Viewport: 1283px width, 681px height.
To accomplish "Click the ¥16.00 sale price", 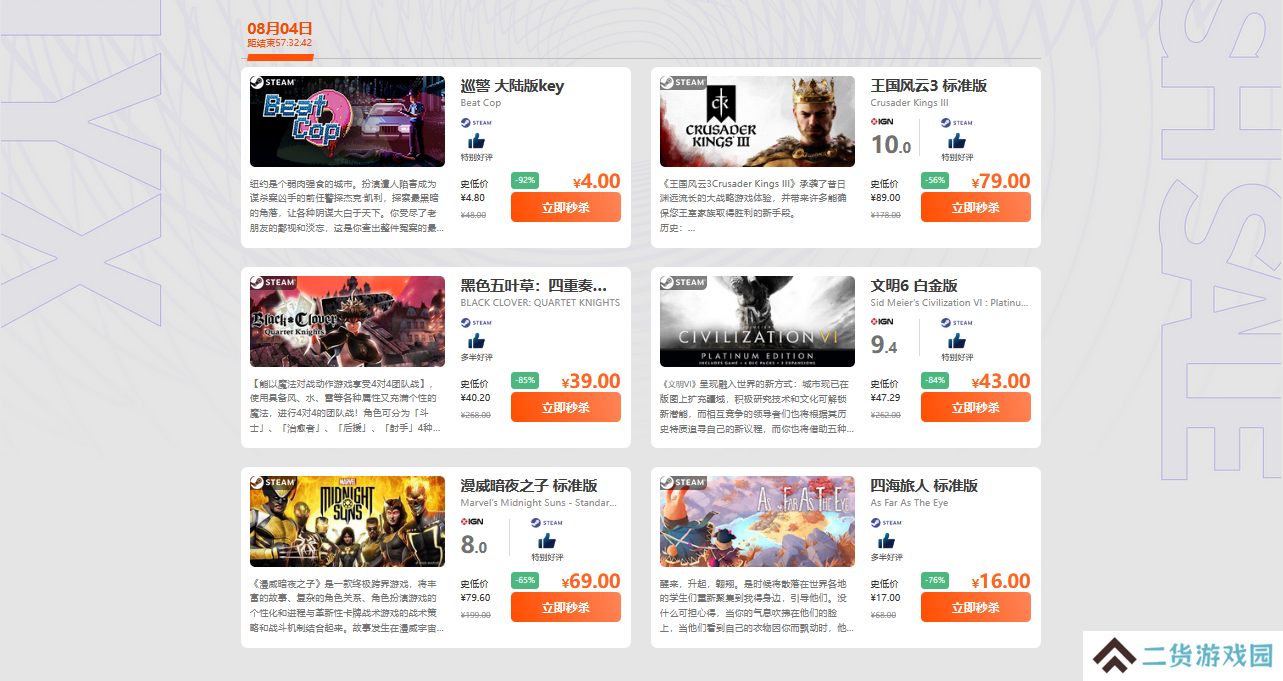I will coord(1001,581).
